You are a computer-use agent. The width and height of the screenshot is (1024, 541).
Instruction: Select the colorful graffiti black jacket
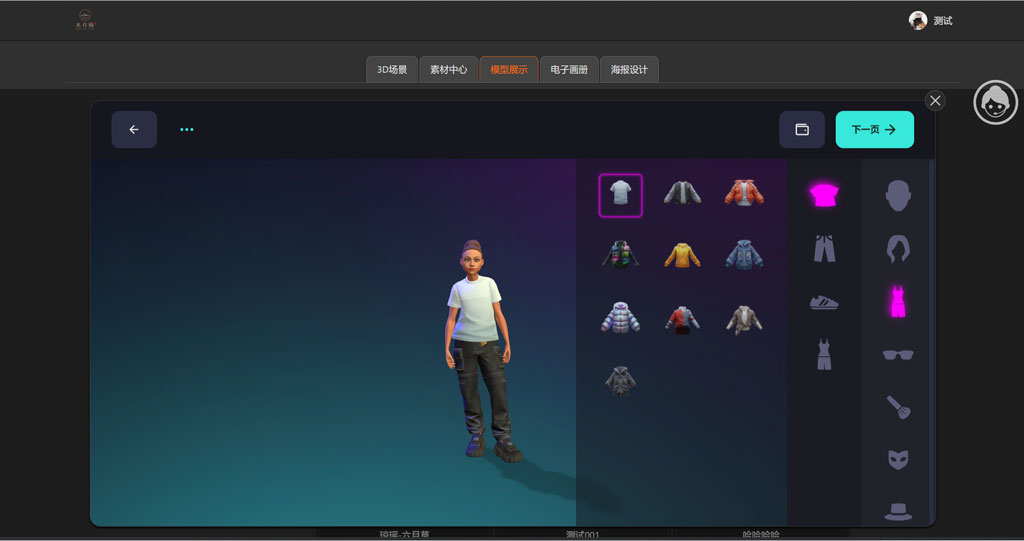pos(620,255)
